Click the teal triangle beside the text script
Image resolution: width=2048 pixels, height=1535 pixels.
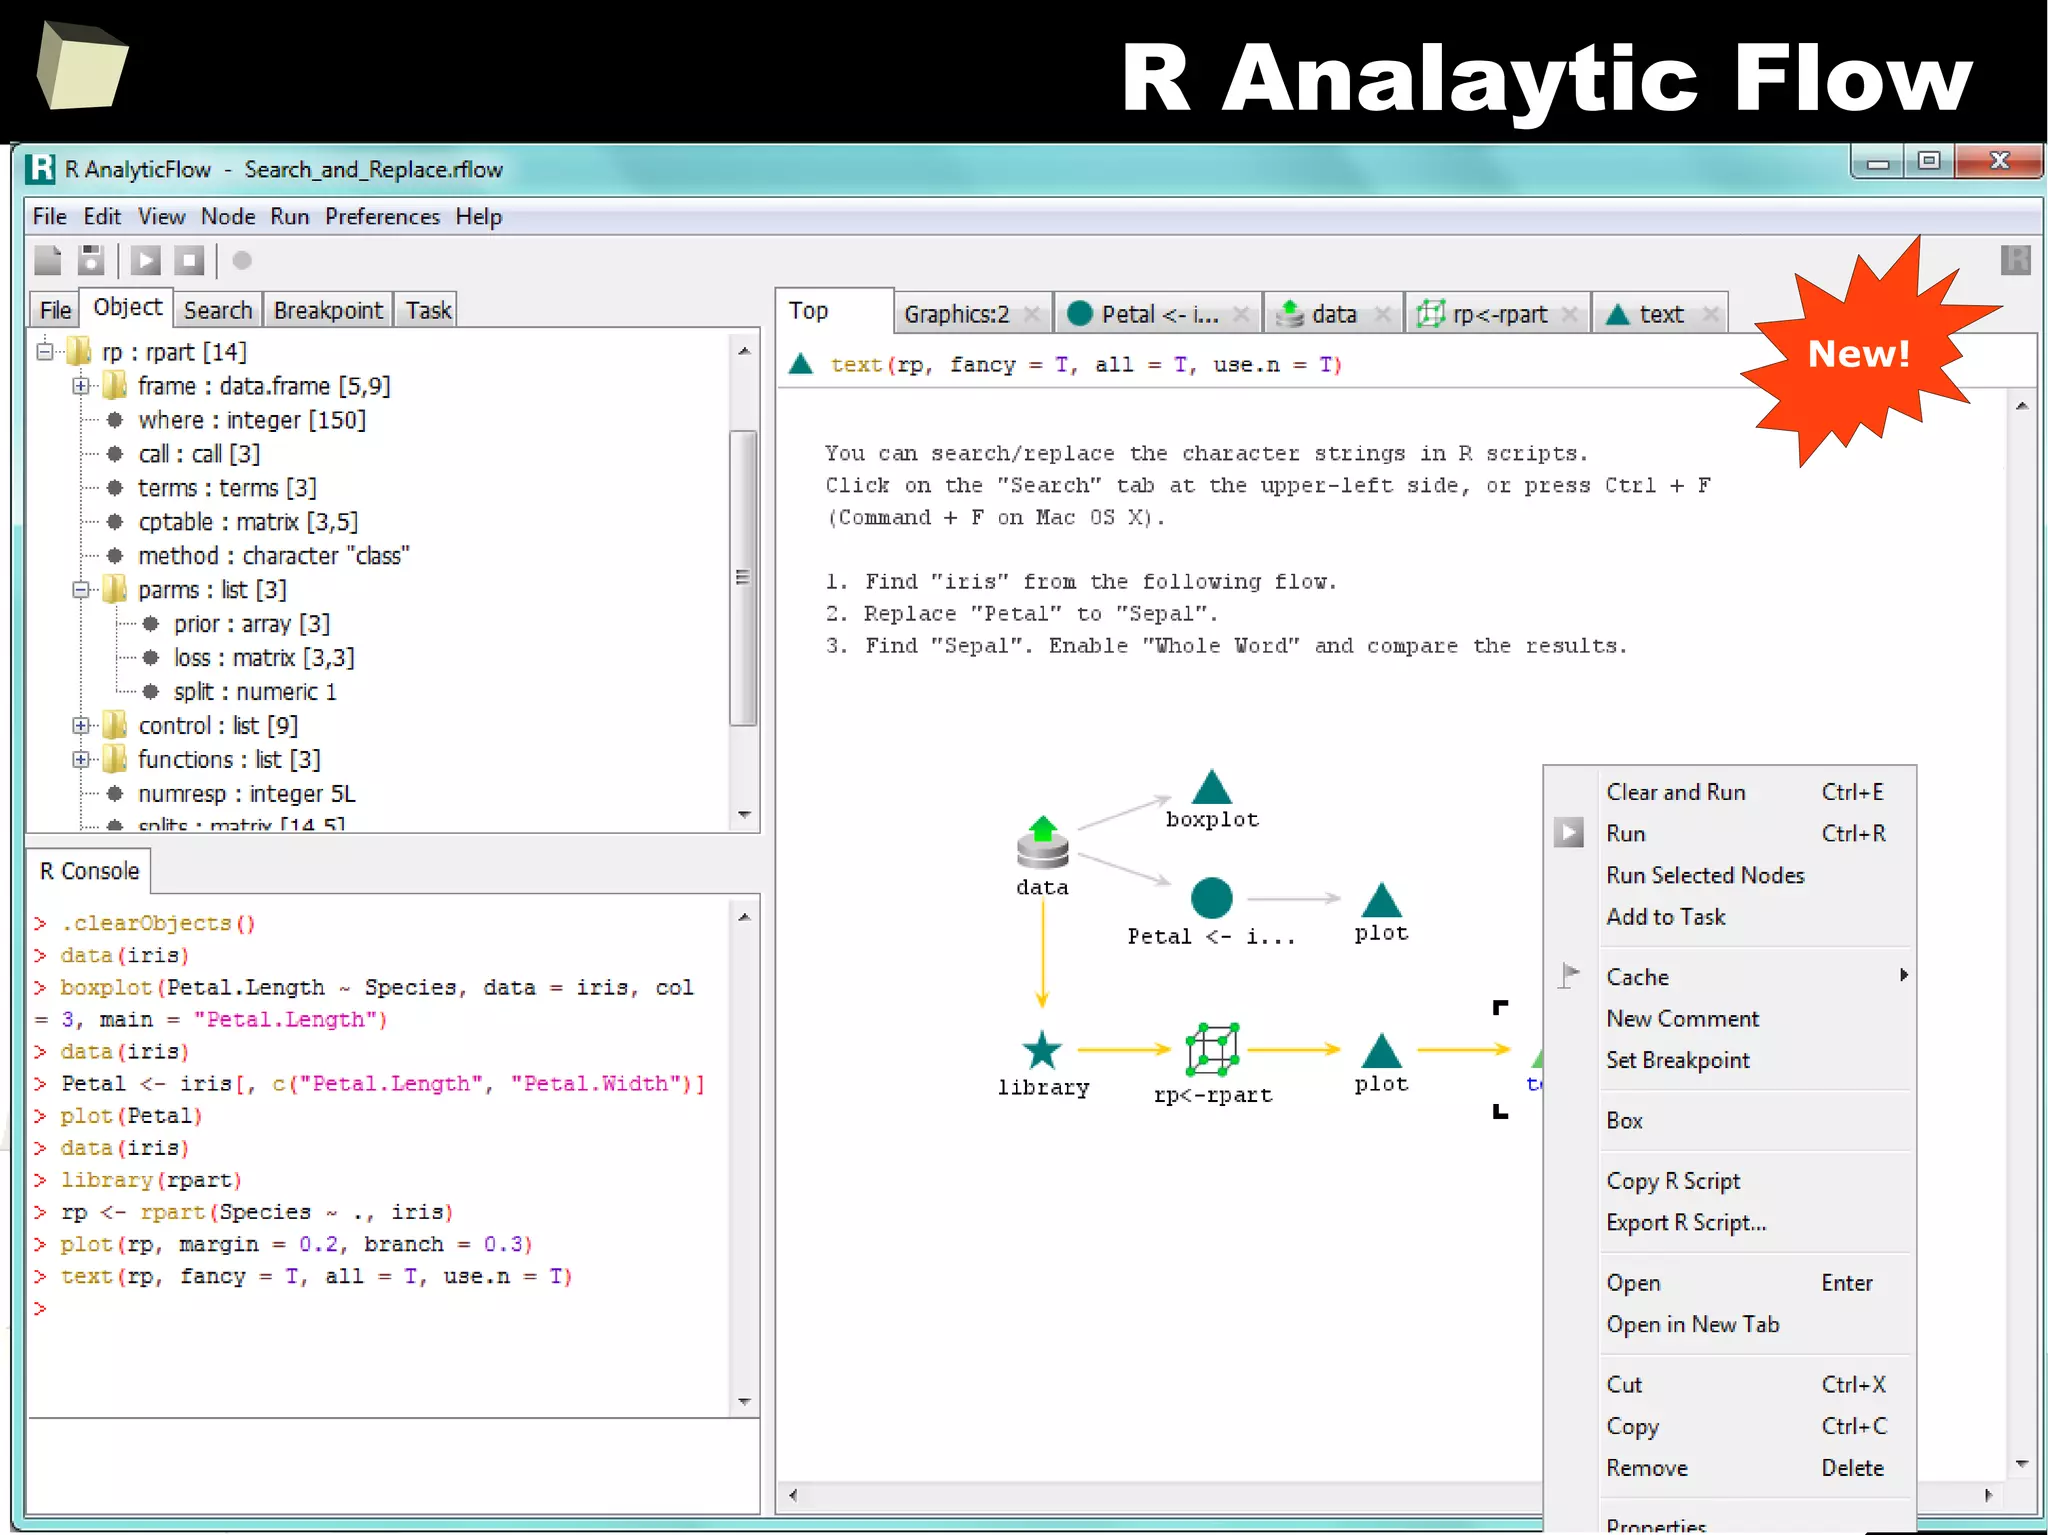[801, 364]
